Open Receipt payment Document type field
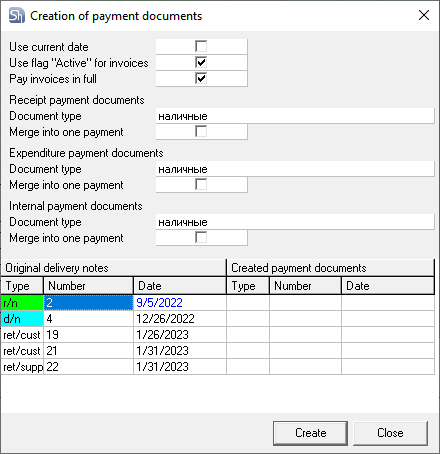Viewport: 440px width, 454px height. coord(295,116)
